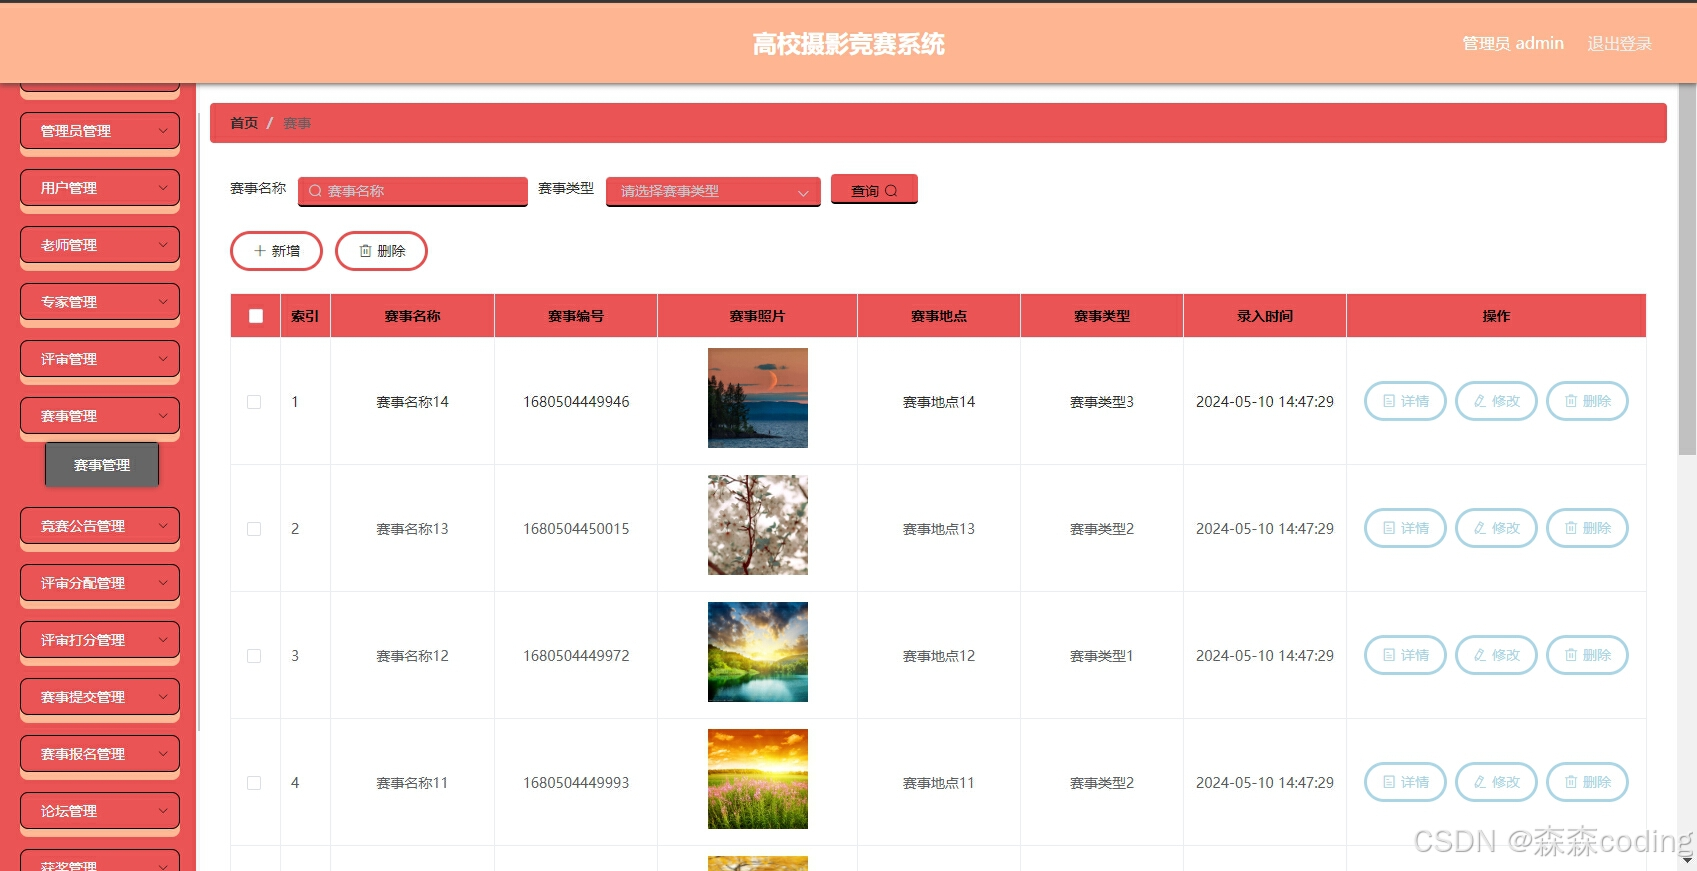Screen dimensions: 1697x871
Task: View 详情 of 赛事名称11
Action: 1405,782
